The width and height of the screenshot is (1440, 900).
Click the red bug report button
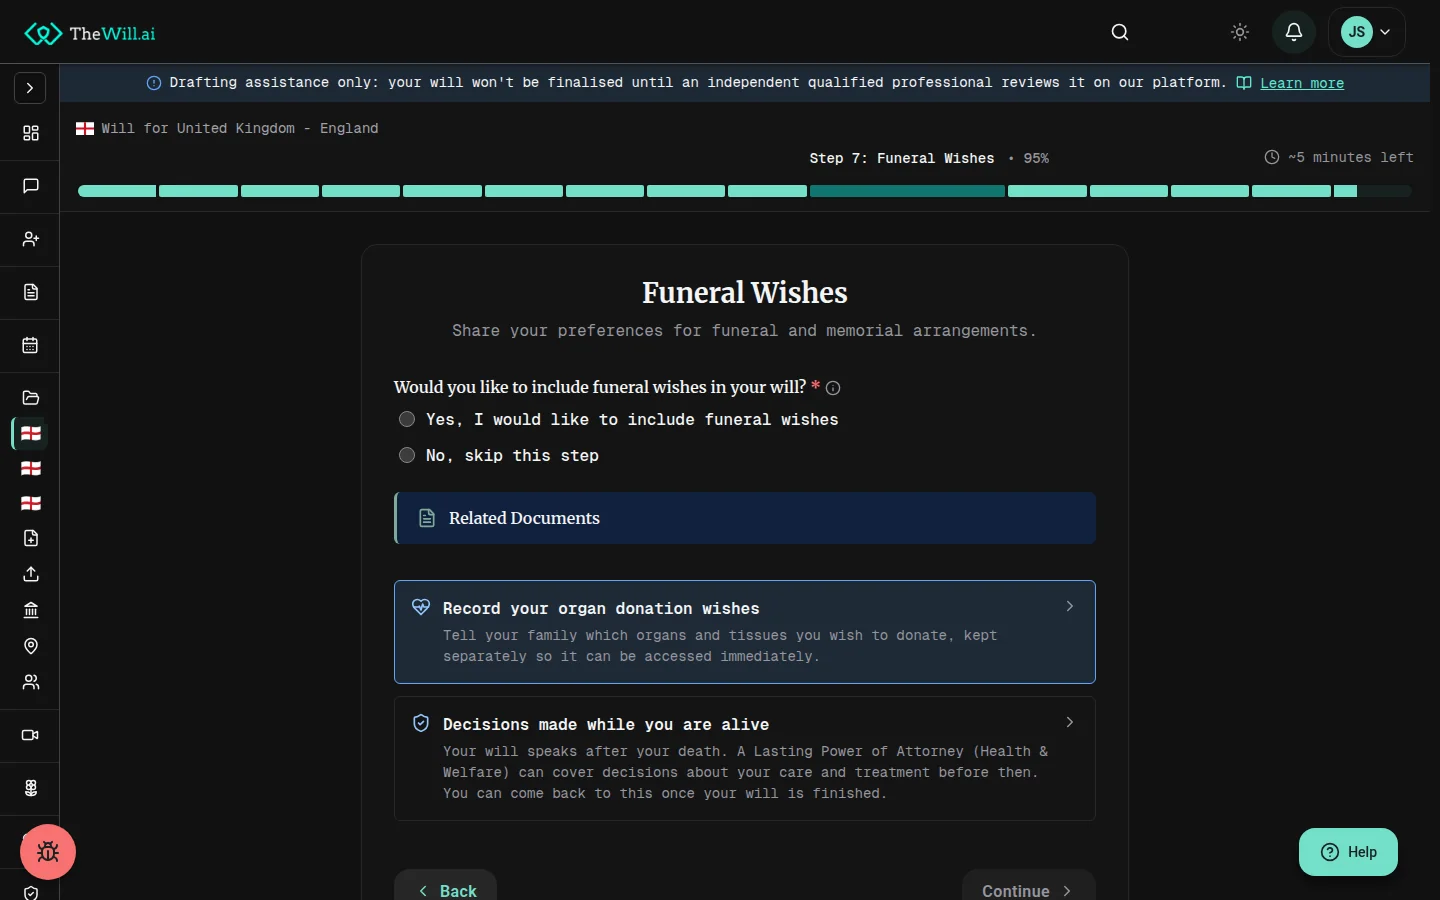point(48,852)
